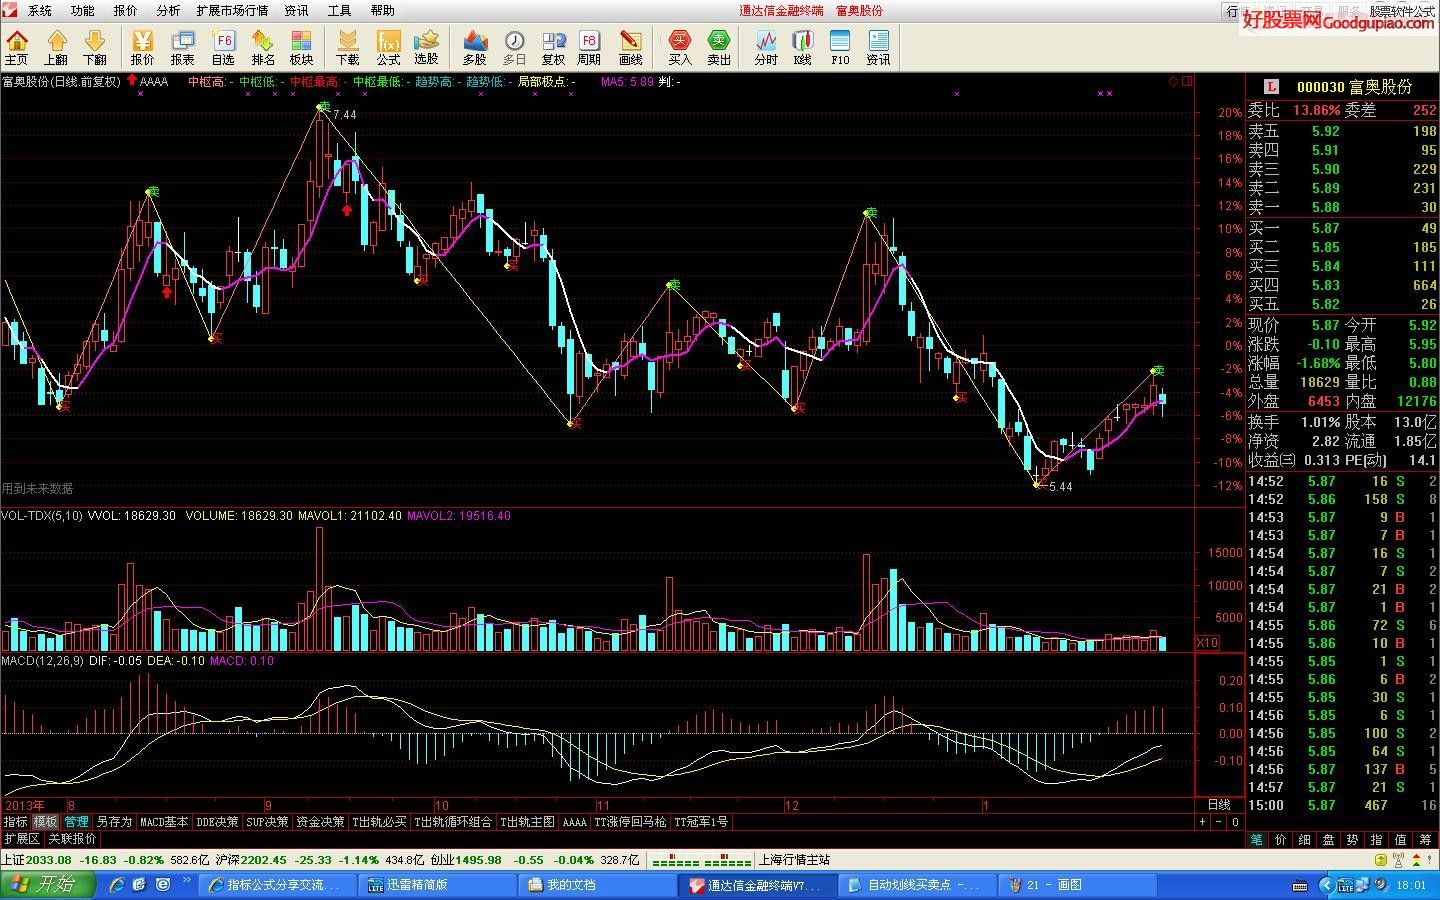Open the 扩展区 tab
Image resolution: width=1440 pixels, height=900 pixels.
tap(21, 839)
